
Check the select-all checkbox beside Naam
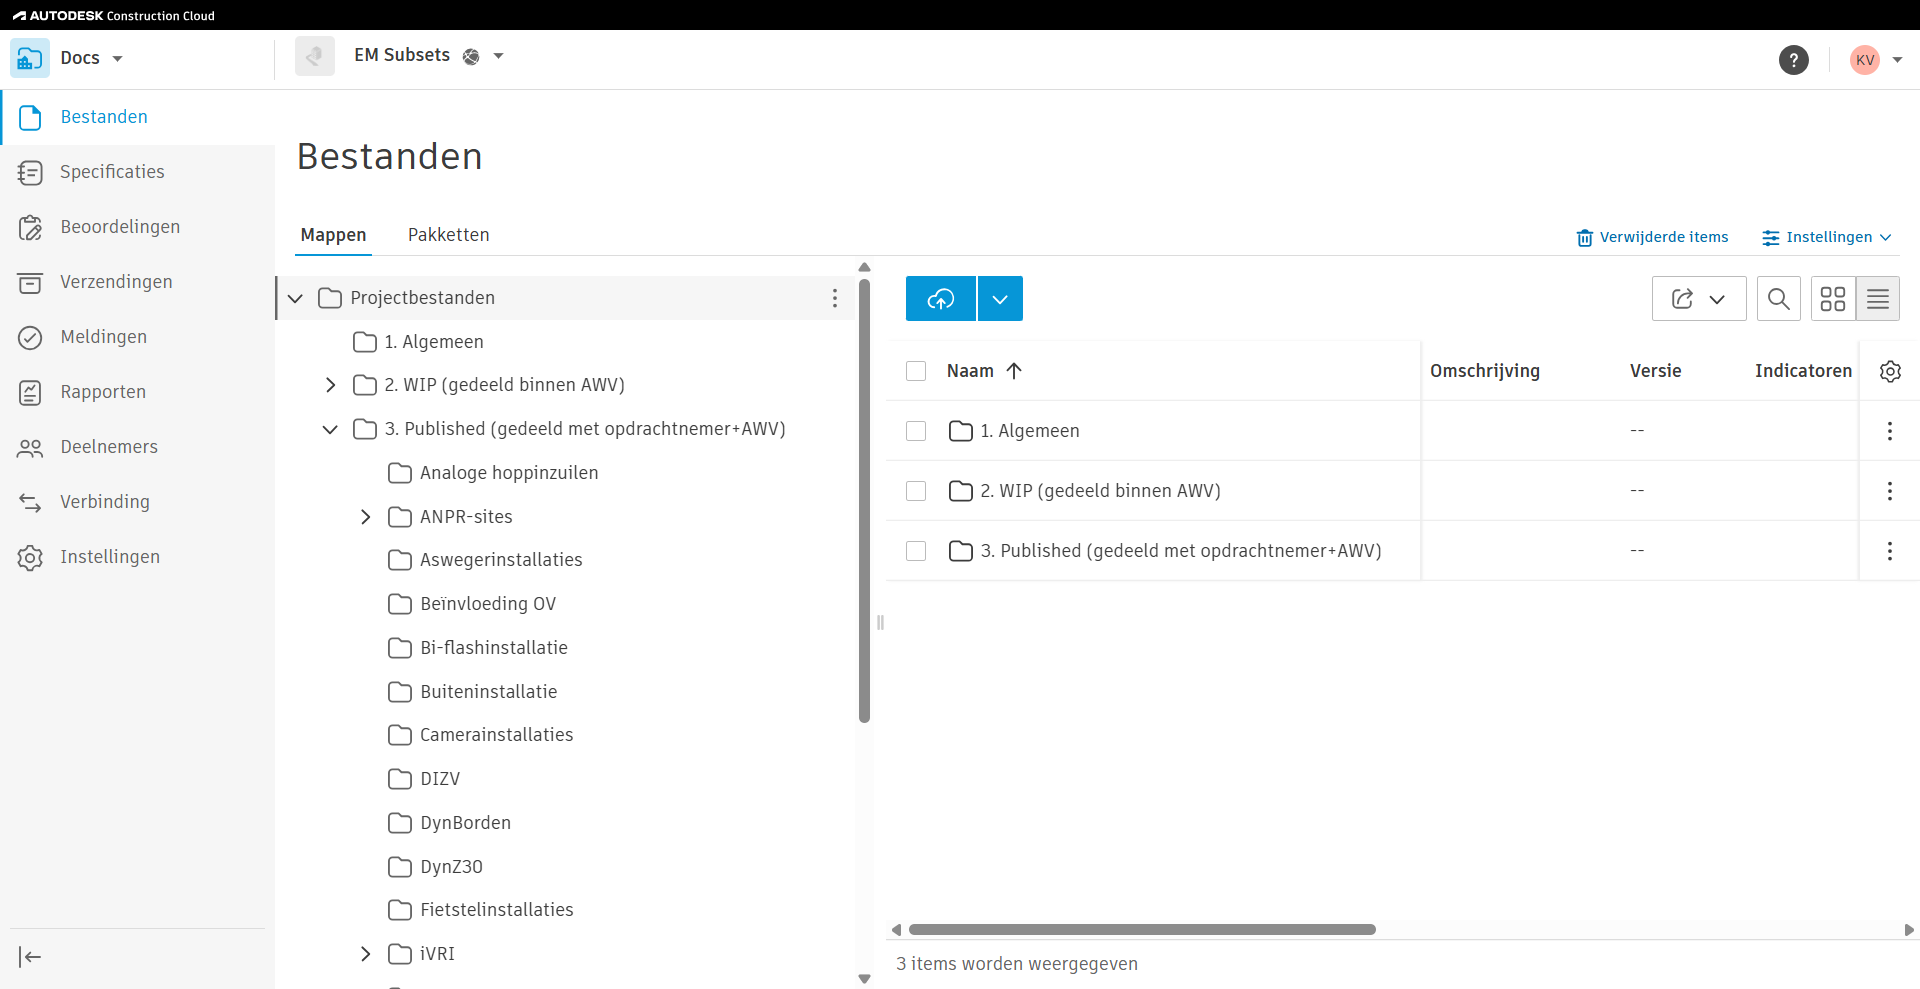[916, 371]
